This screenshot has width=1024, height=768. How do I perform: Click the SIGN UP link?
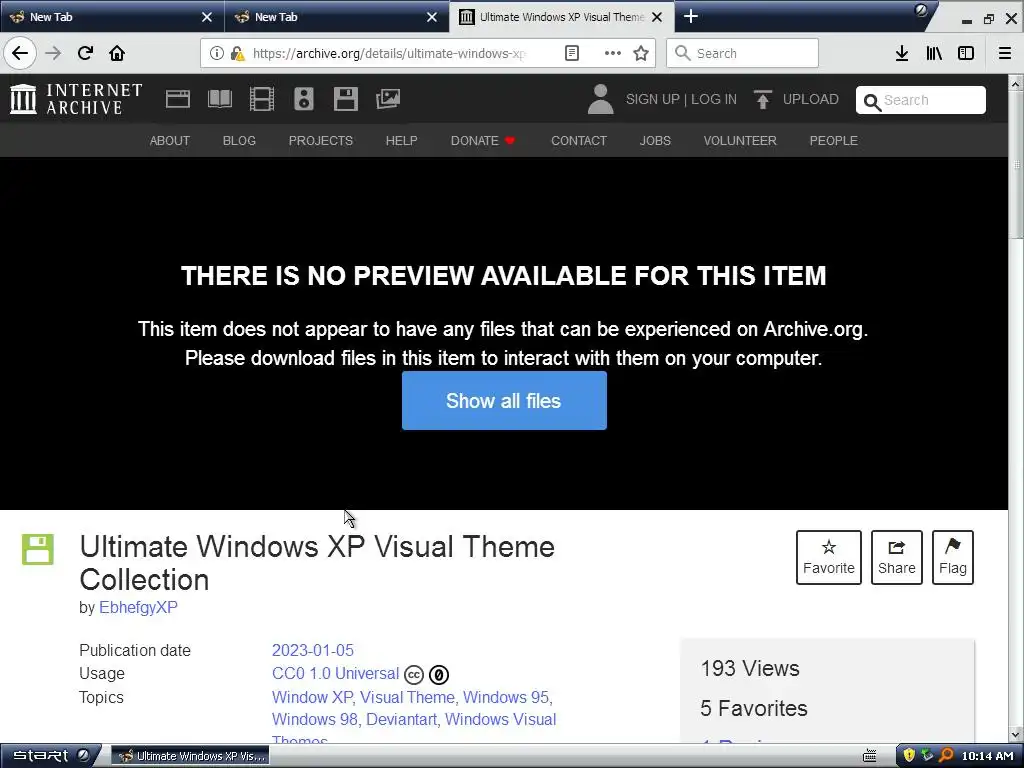click(x=652, y=99)
